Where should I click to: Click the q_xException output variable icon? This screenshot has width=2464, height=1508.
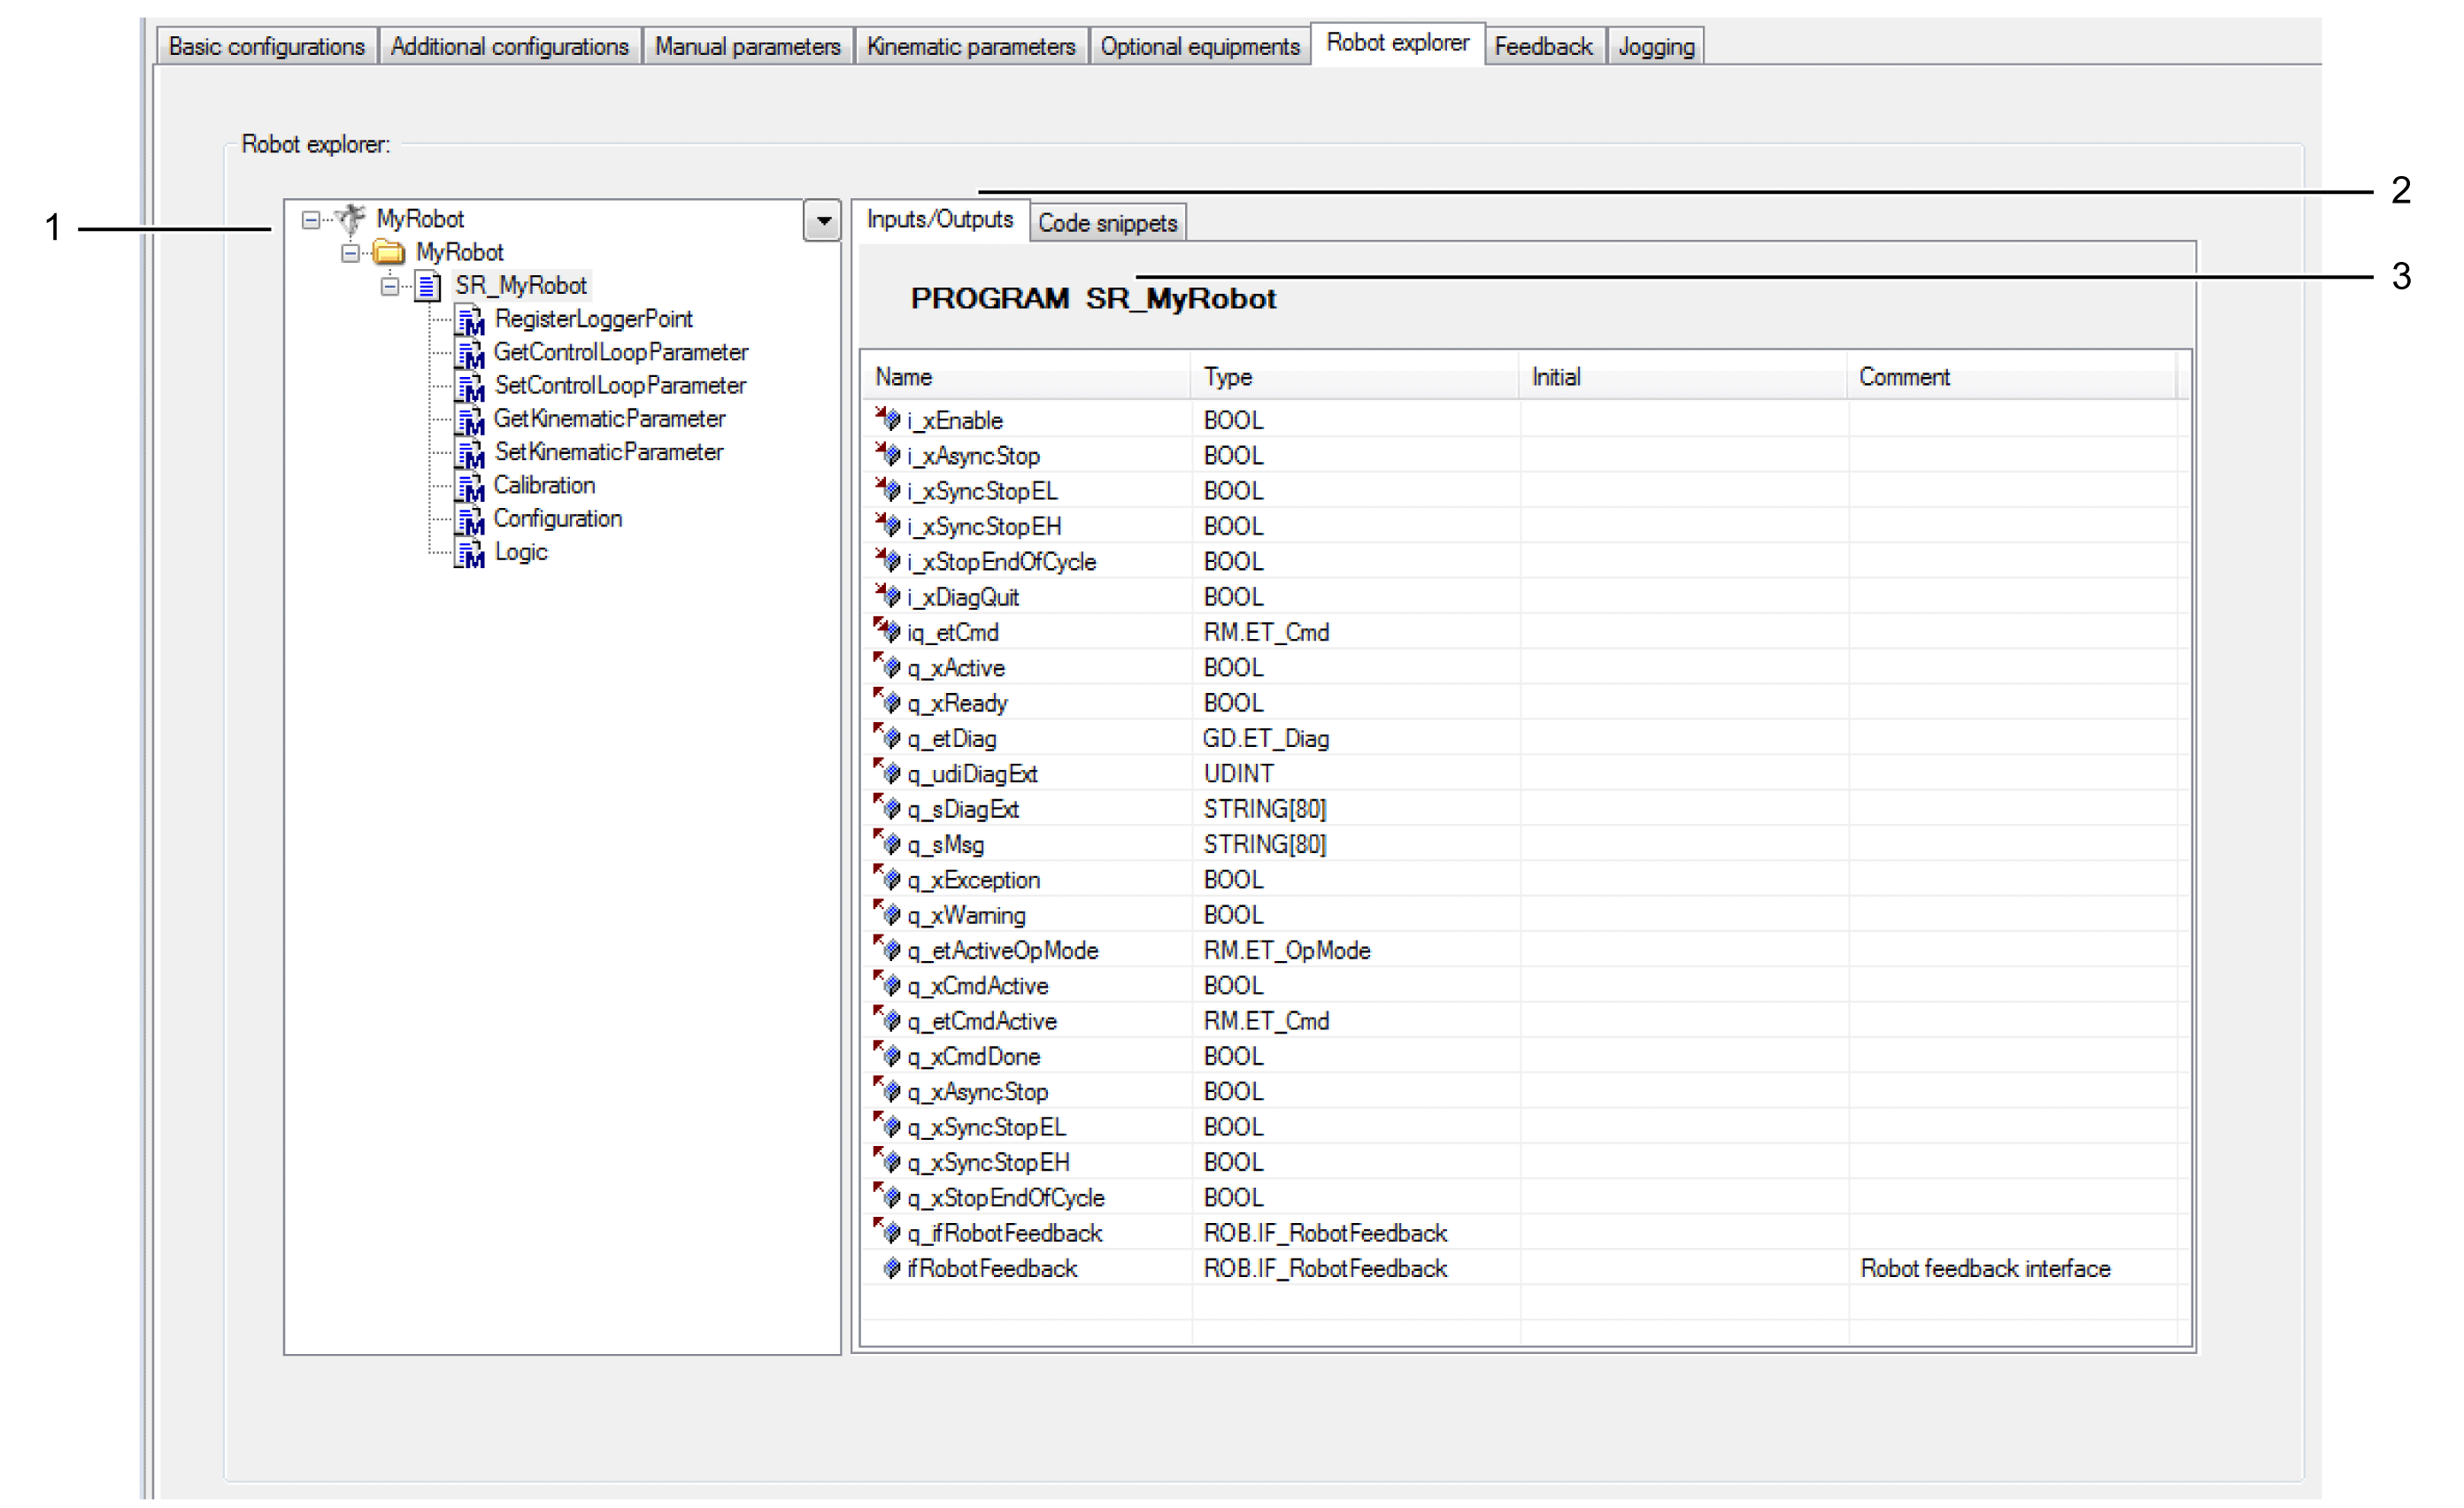tap(888, 878)
